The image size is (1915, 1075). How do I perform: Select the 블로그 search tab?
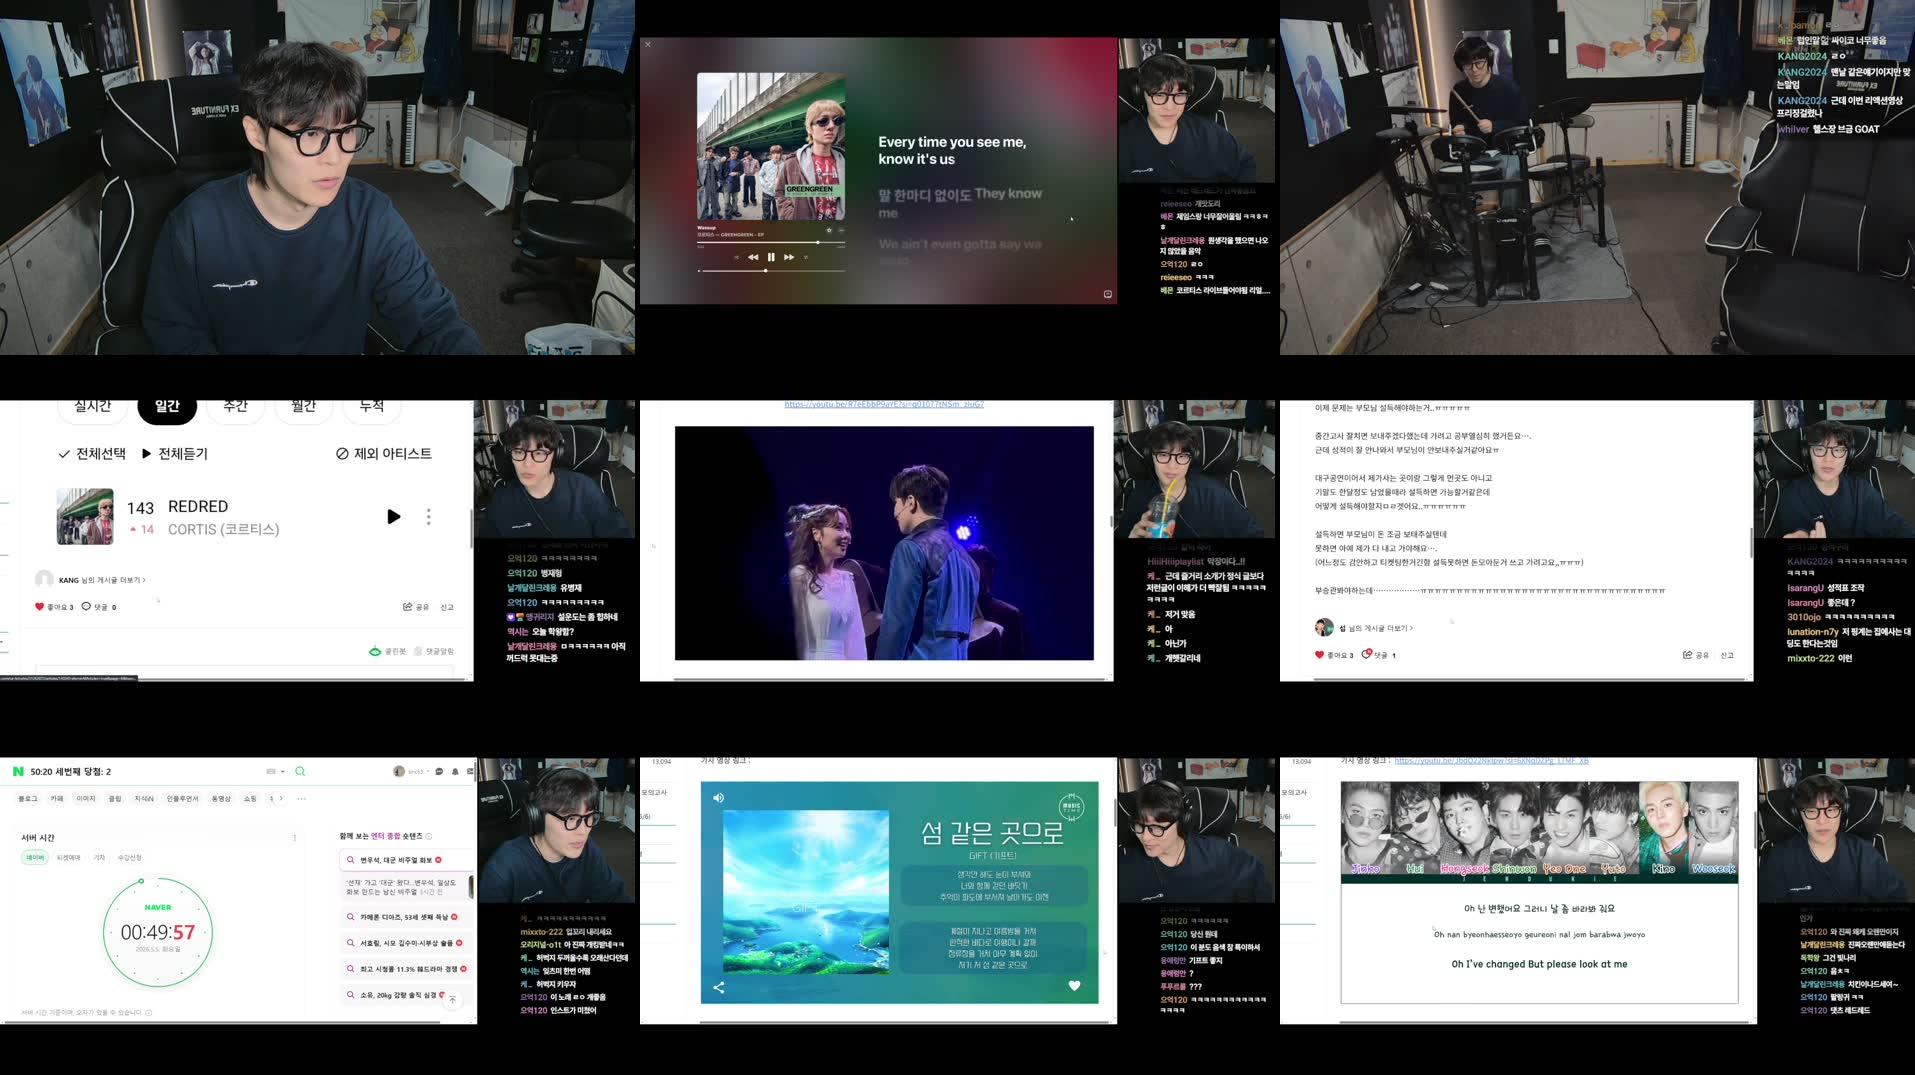tap(28, 798)
